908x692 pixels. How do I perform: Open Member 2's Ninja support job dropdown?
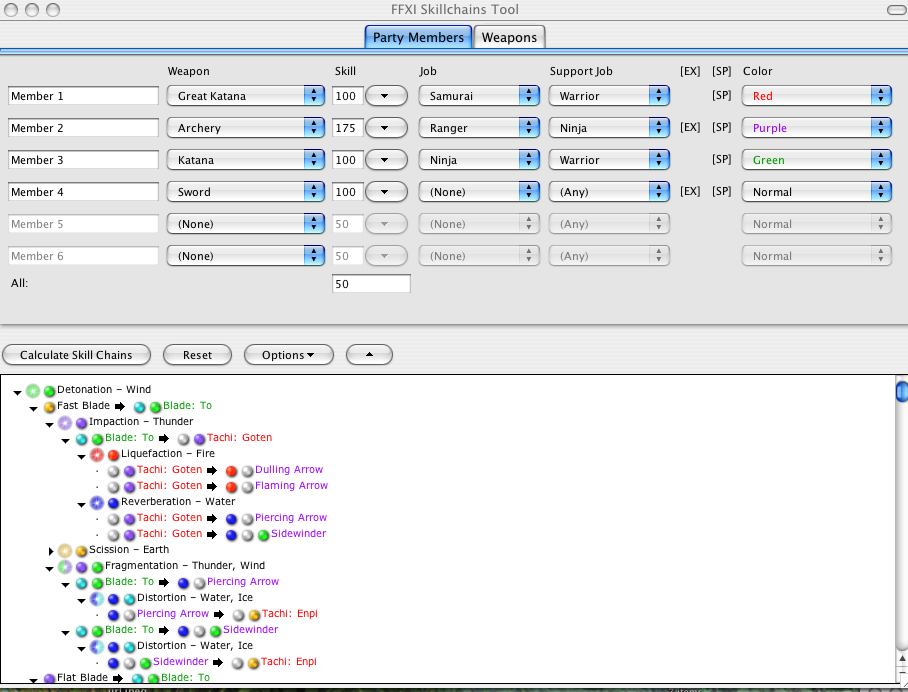pyautogui.click(x=609, y=128)
